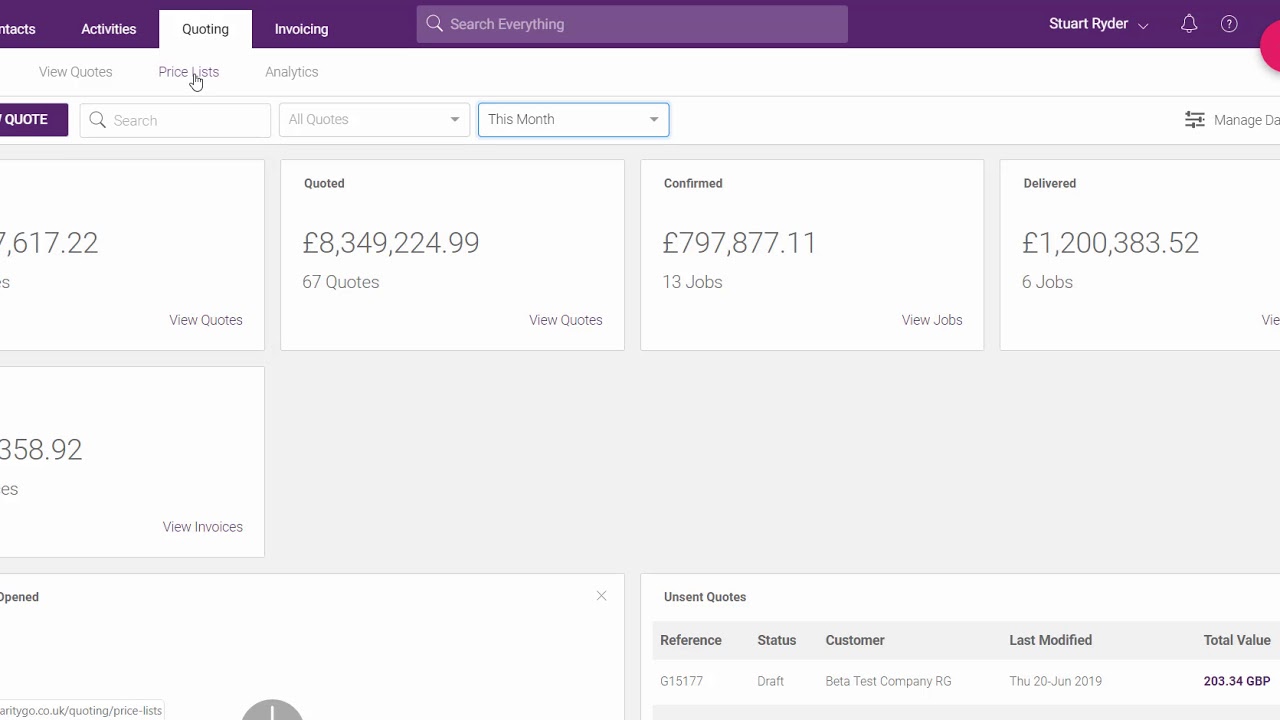Image resolution: width=1280 pixels, height=720 pixels.
Task: Open the notifications bell
Action: [x=1189, y=24]
